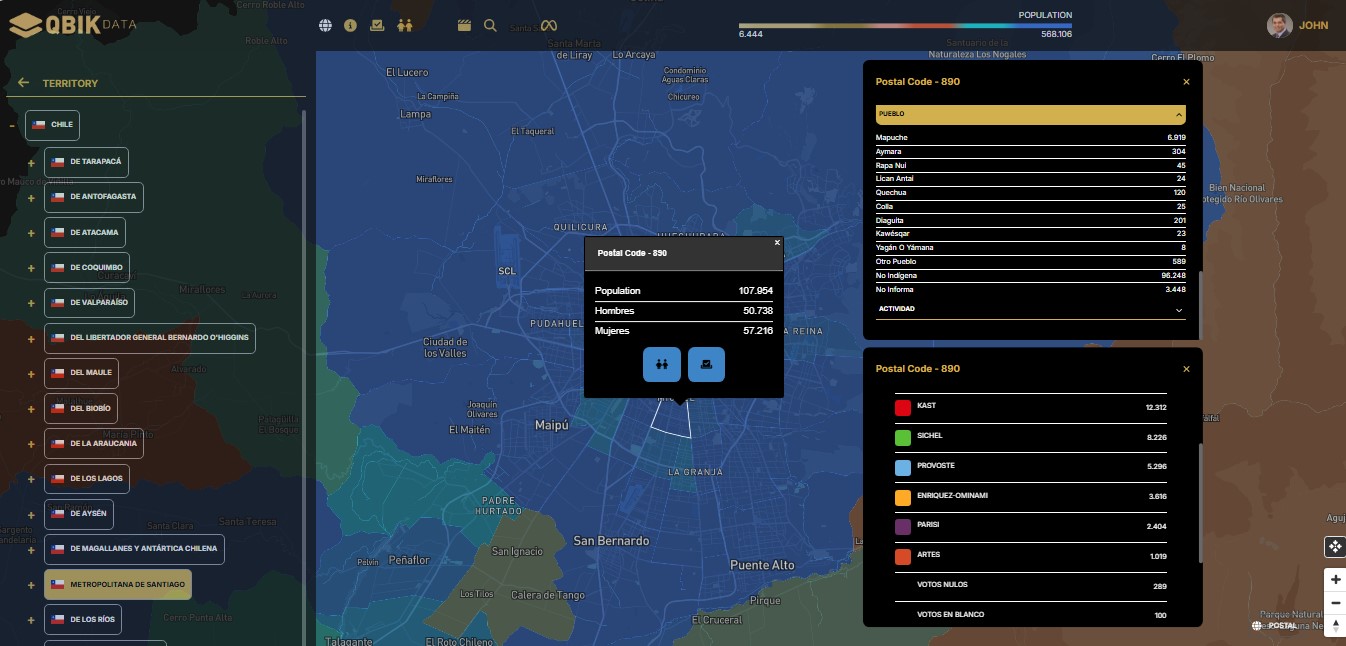
Task: Click the ballot box voting icon in toolbar
Action: click(377, 26)
